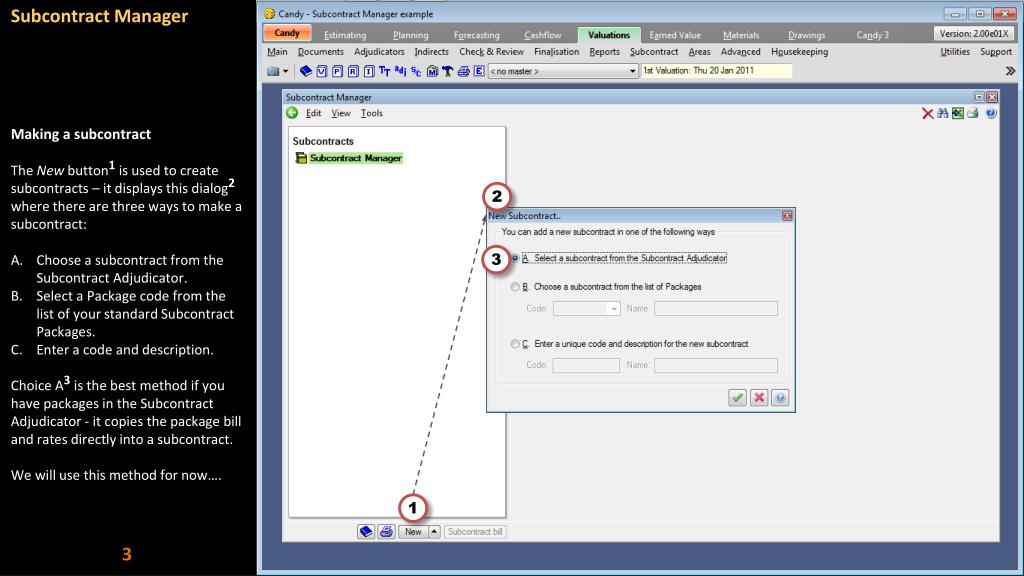Click the R document icon in toolbar
This screenshot has width=1024, height=576.
pyautogui.click(x=353, y=71)
